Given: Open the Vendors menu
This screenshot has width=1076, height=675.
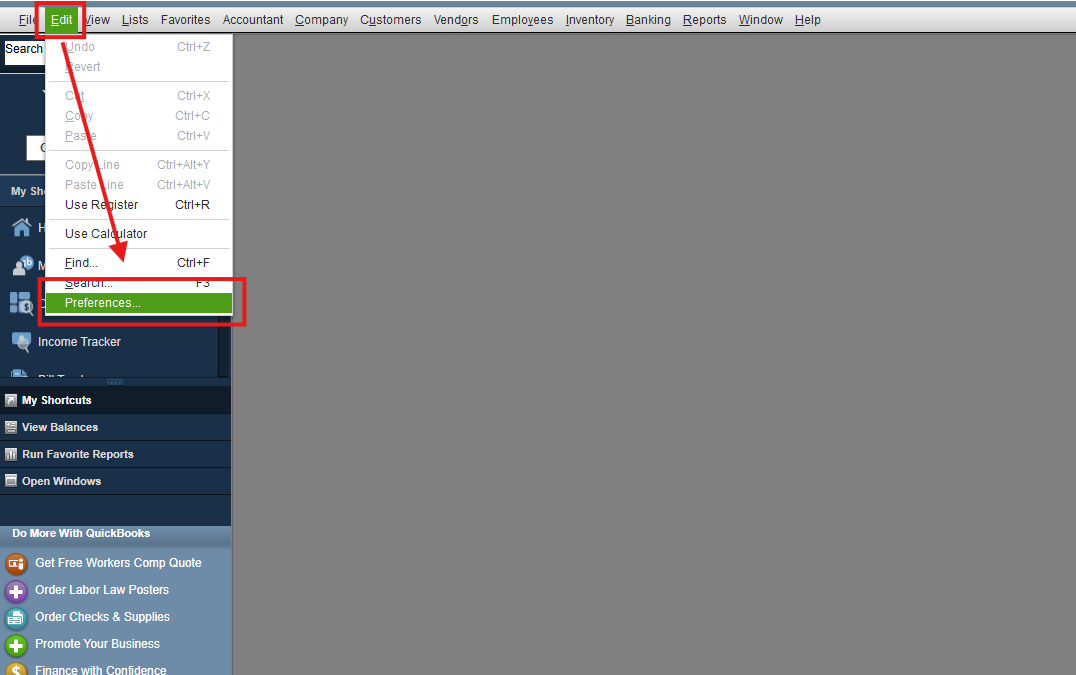Looking at the screenshot, I should pos(456,20).
